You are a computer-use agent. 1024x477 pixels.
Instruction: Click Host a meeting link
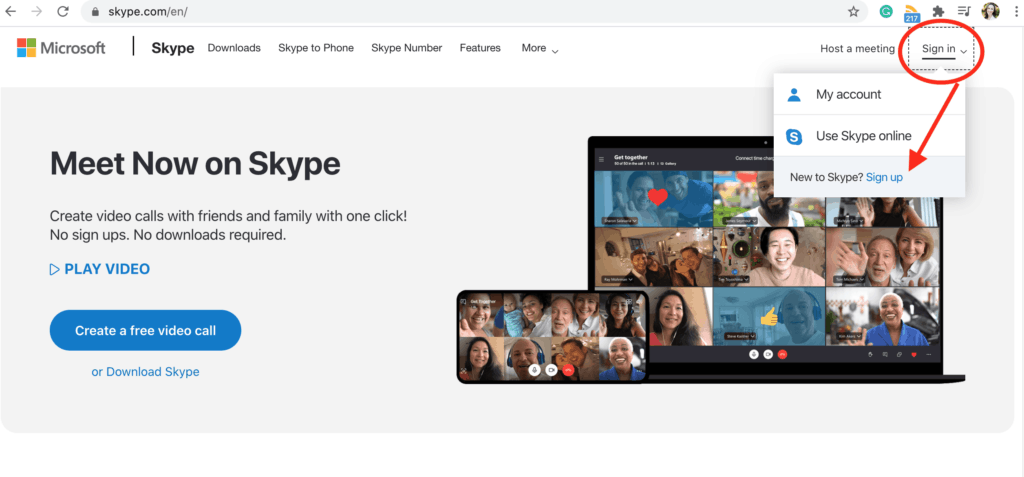857,49
